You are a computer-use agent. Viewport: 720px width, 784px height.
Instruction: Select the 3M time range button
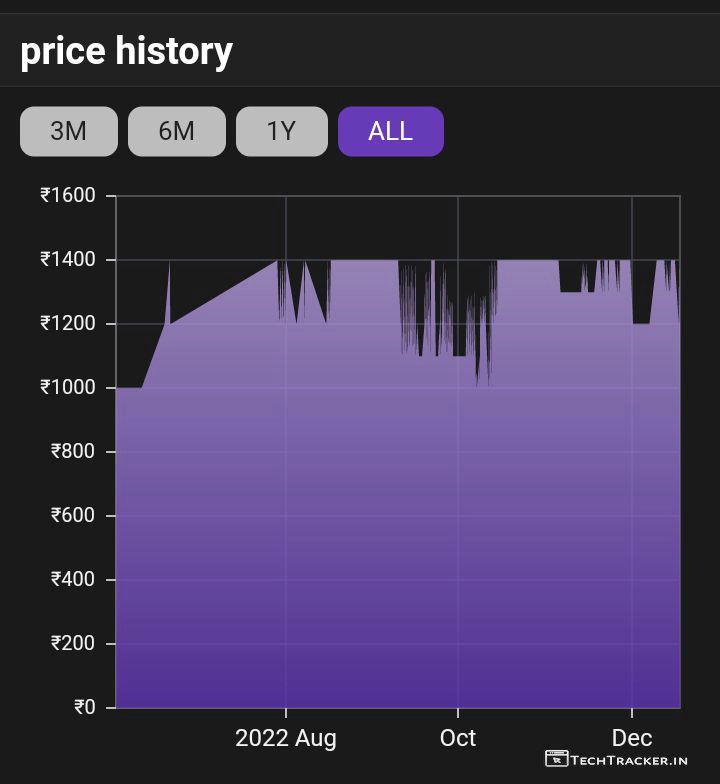pyautogui.click(x=68, y=131)
